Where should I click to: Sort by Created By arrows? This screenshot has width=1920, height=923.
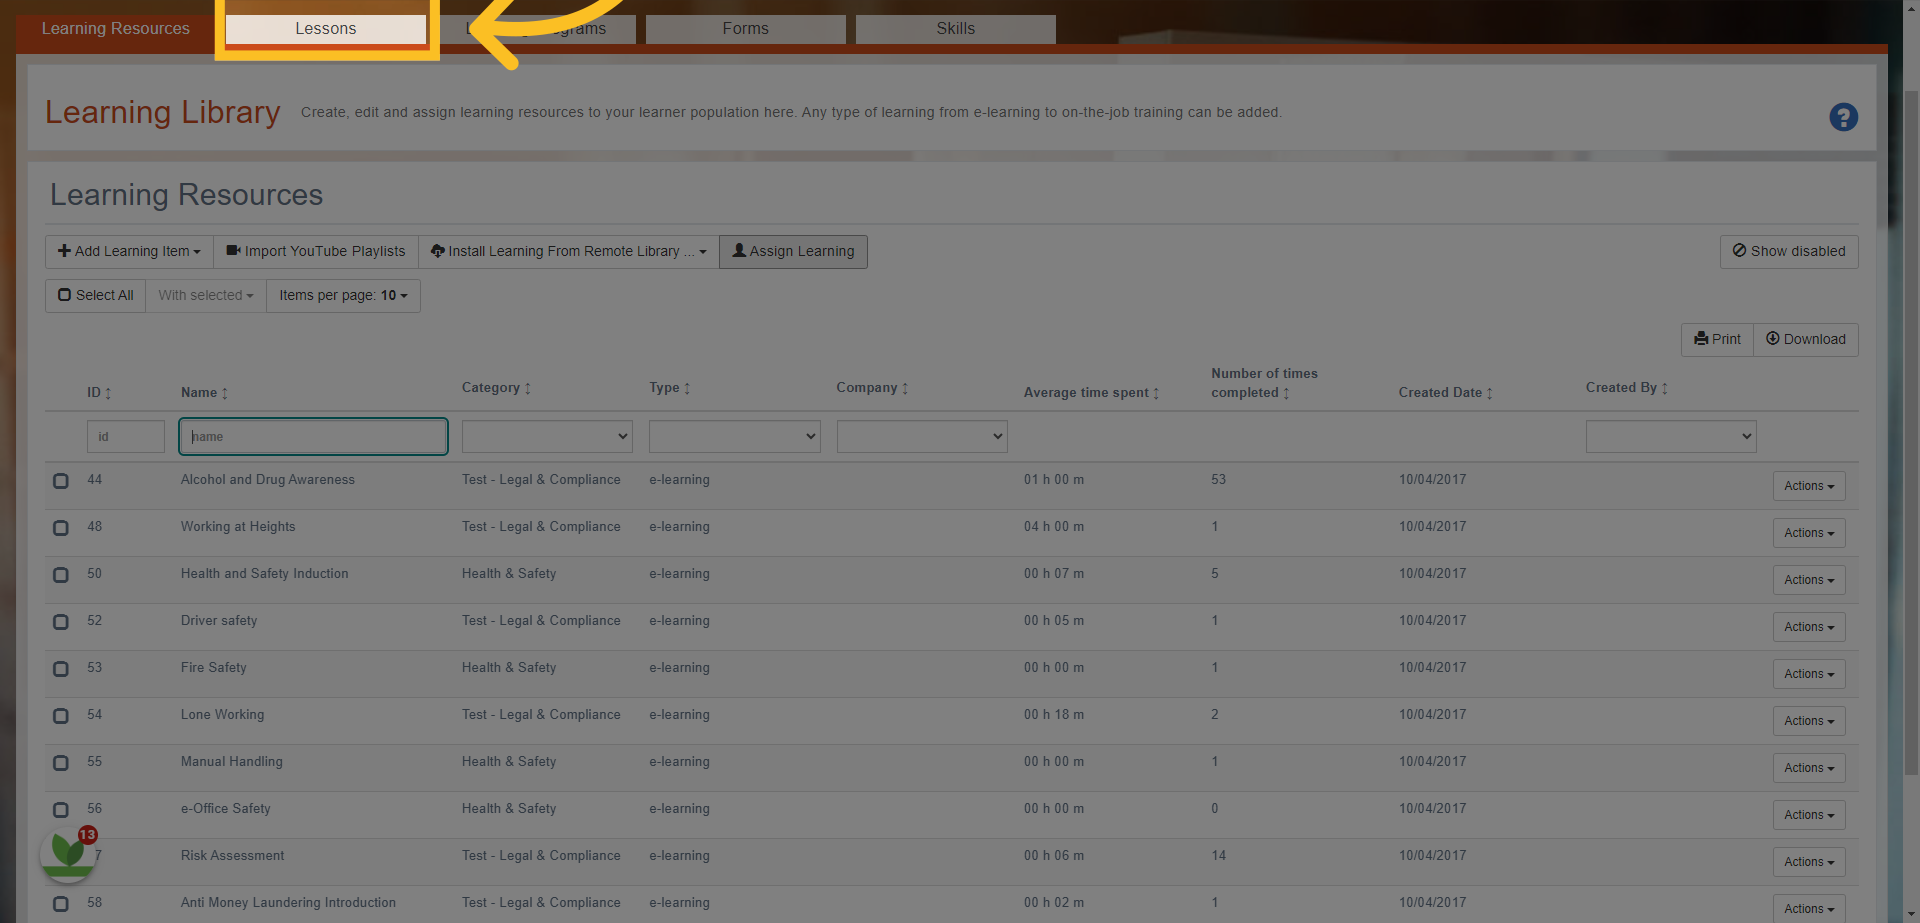coord(1664,388)
